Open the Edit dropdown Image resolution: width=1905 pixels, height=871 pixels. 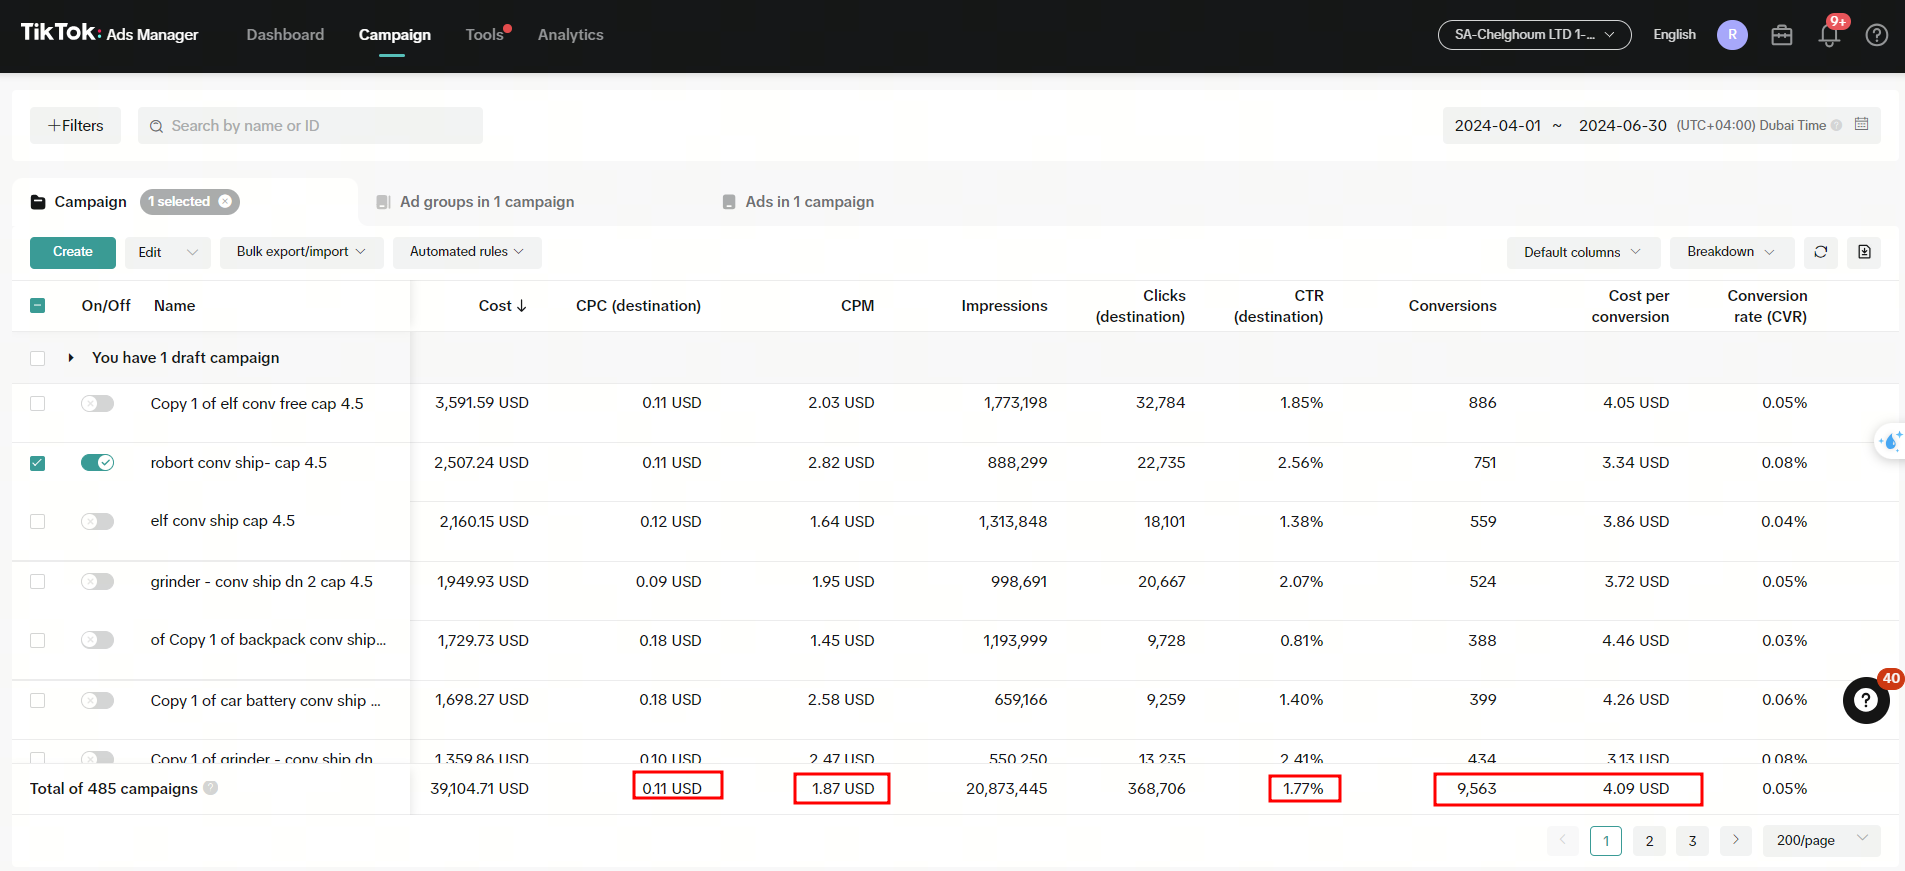(x=168, y=252)
